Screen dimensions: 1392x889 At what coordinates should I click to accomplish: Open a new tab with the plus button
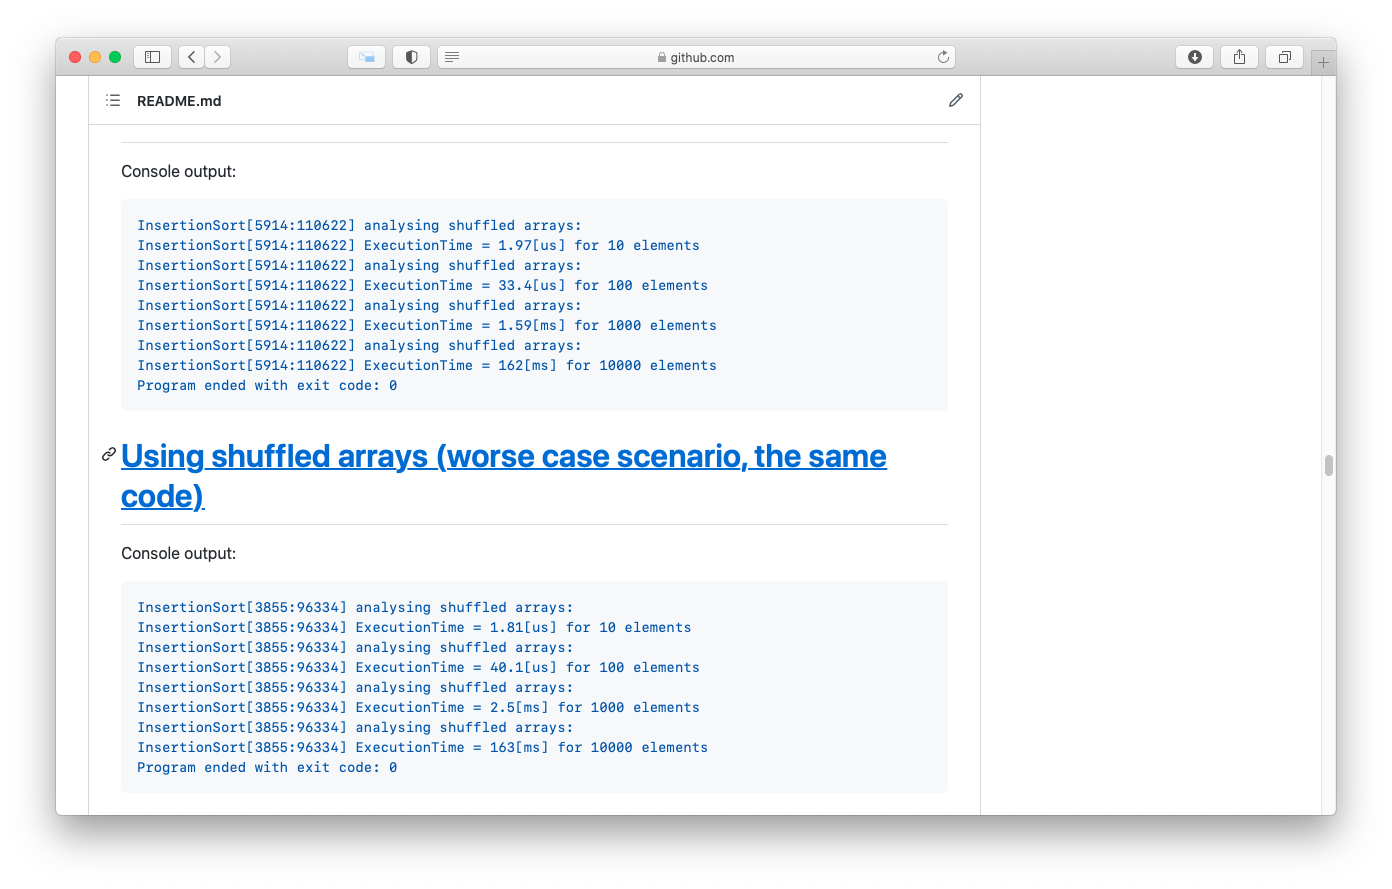click(x=1323, y=60)
